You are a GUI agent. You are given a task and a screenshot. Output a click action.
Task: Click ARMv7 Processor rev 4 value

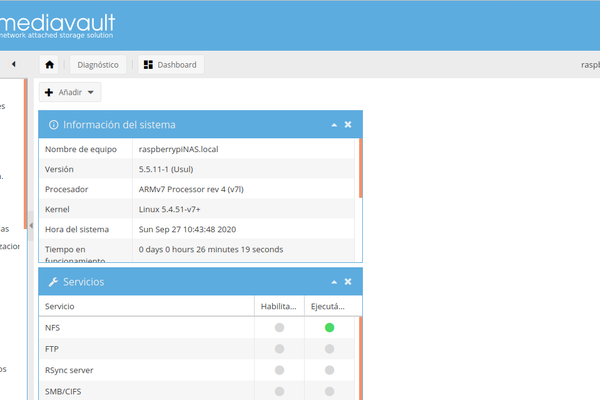pyautogui.click(x=191, y=189)
